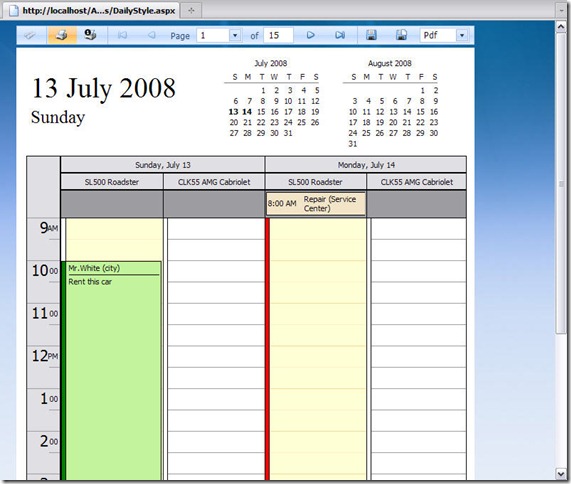The height and width of the screenshot is (484, 571).
Task: Click scrollbar up arrow
Action: (x=561, y=27)
